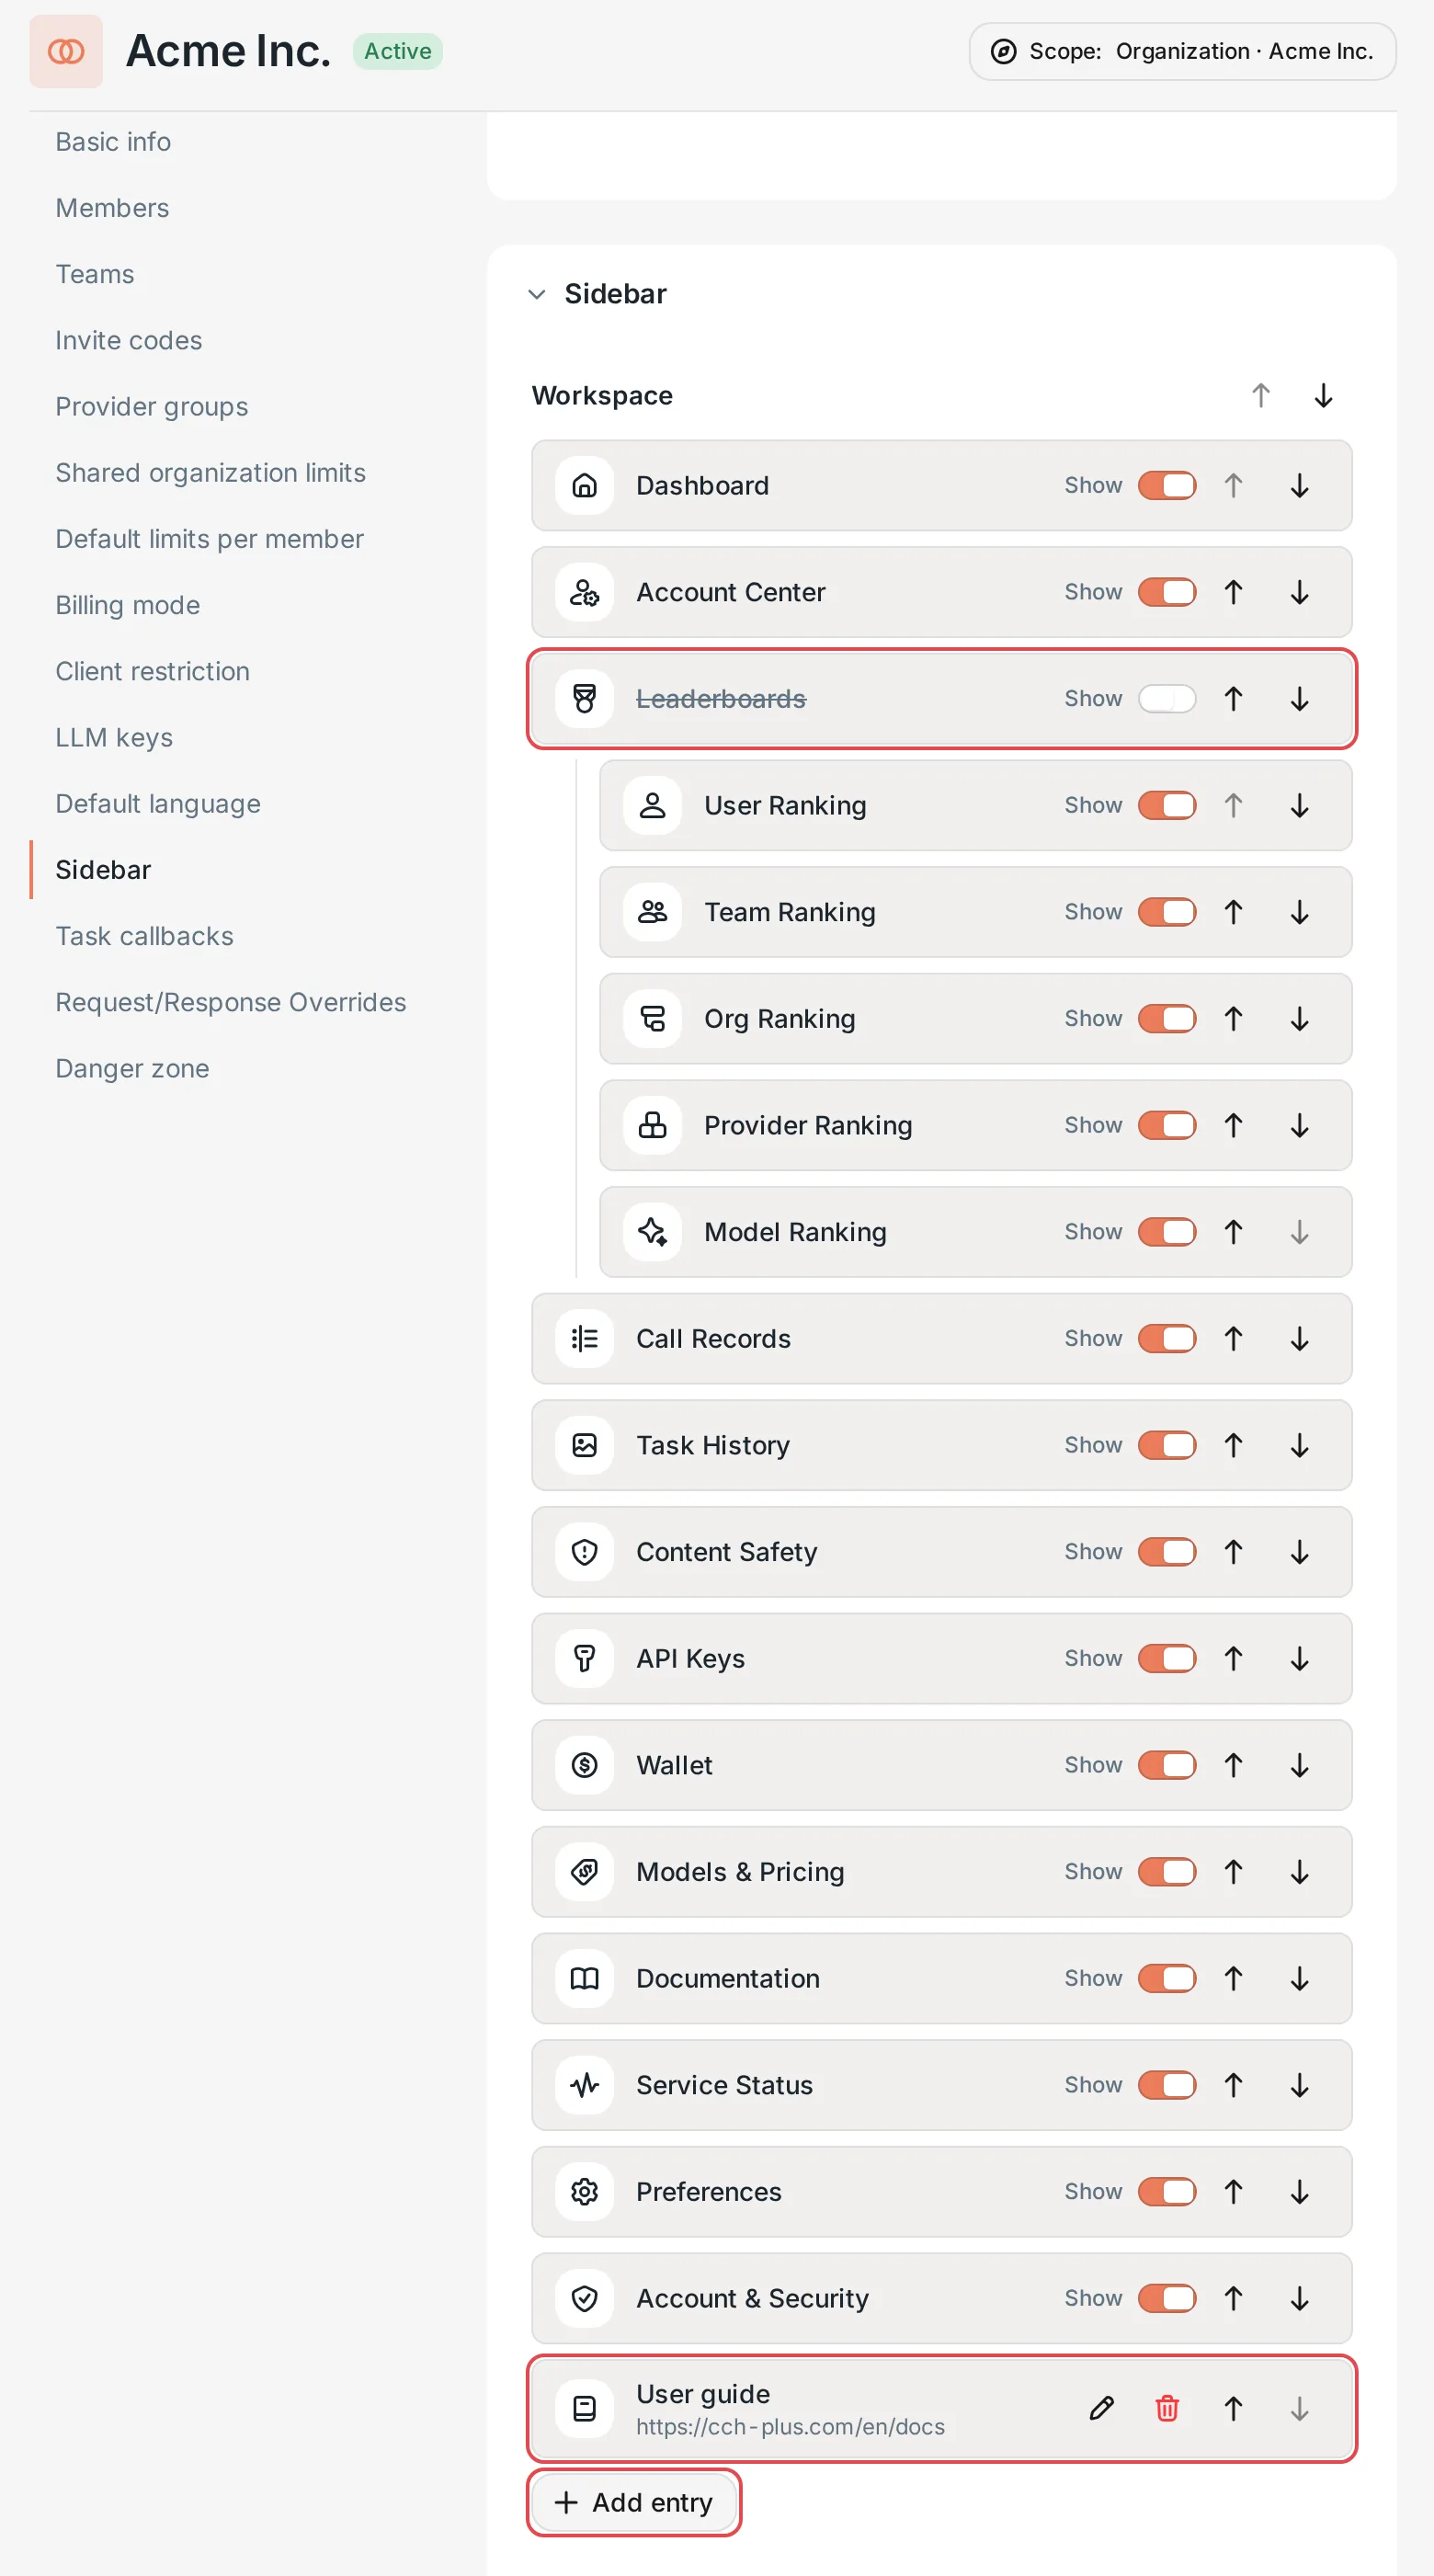Screen dimensions: 1434x2576
Task: Move Service Status up
Action: (1233, 2085)
